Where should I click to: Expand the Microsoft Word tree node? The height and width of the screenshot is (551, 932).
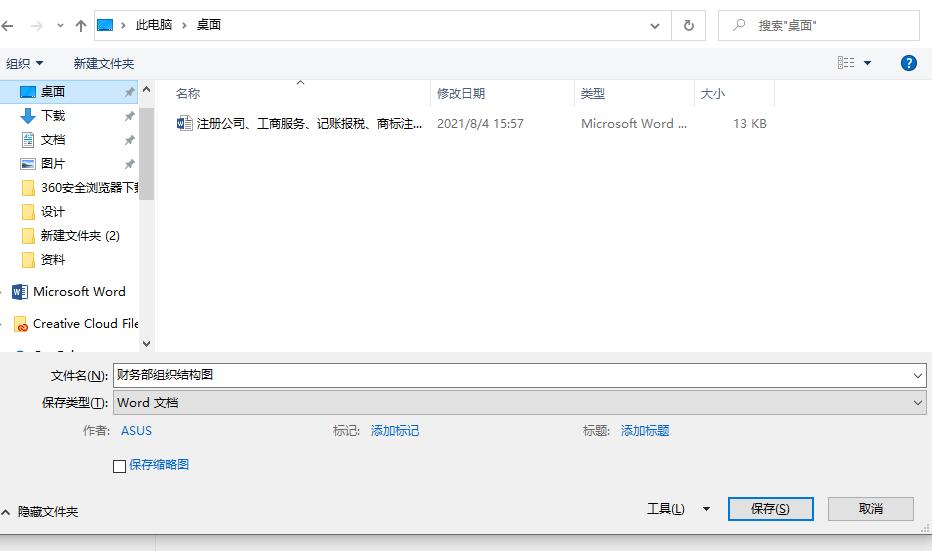point(2,292)
